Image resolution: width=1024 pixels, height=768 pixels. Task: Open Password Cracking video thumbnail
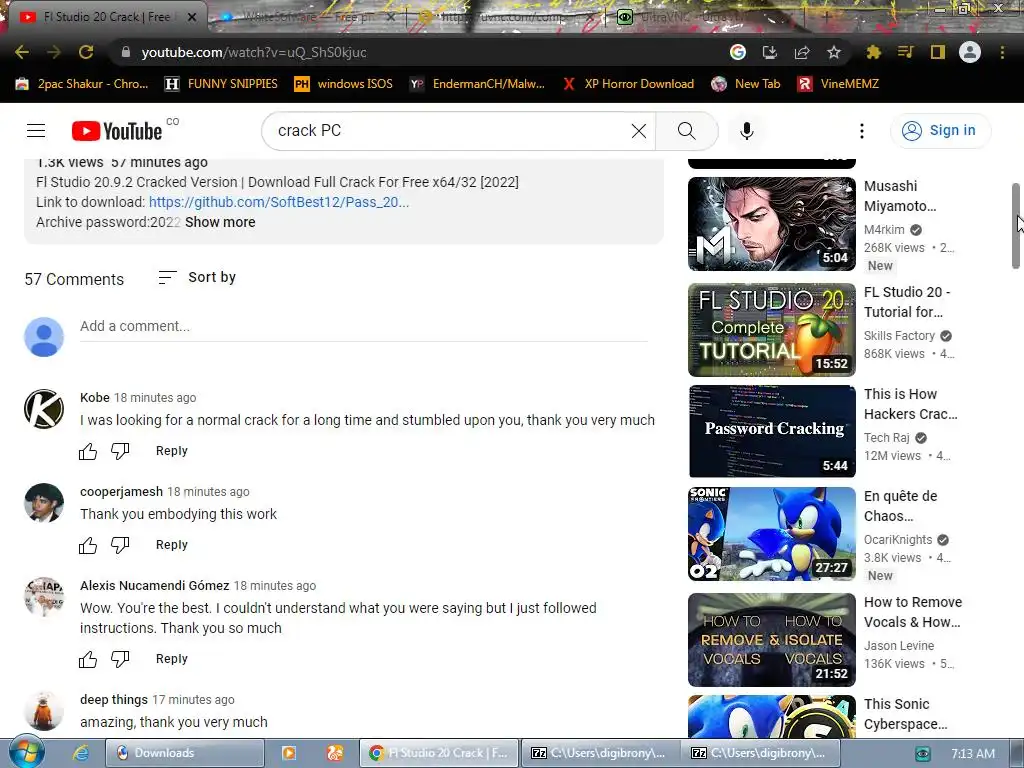tap(771, 432)
